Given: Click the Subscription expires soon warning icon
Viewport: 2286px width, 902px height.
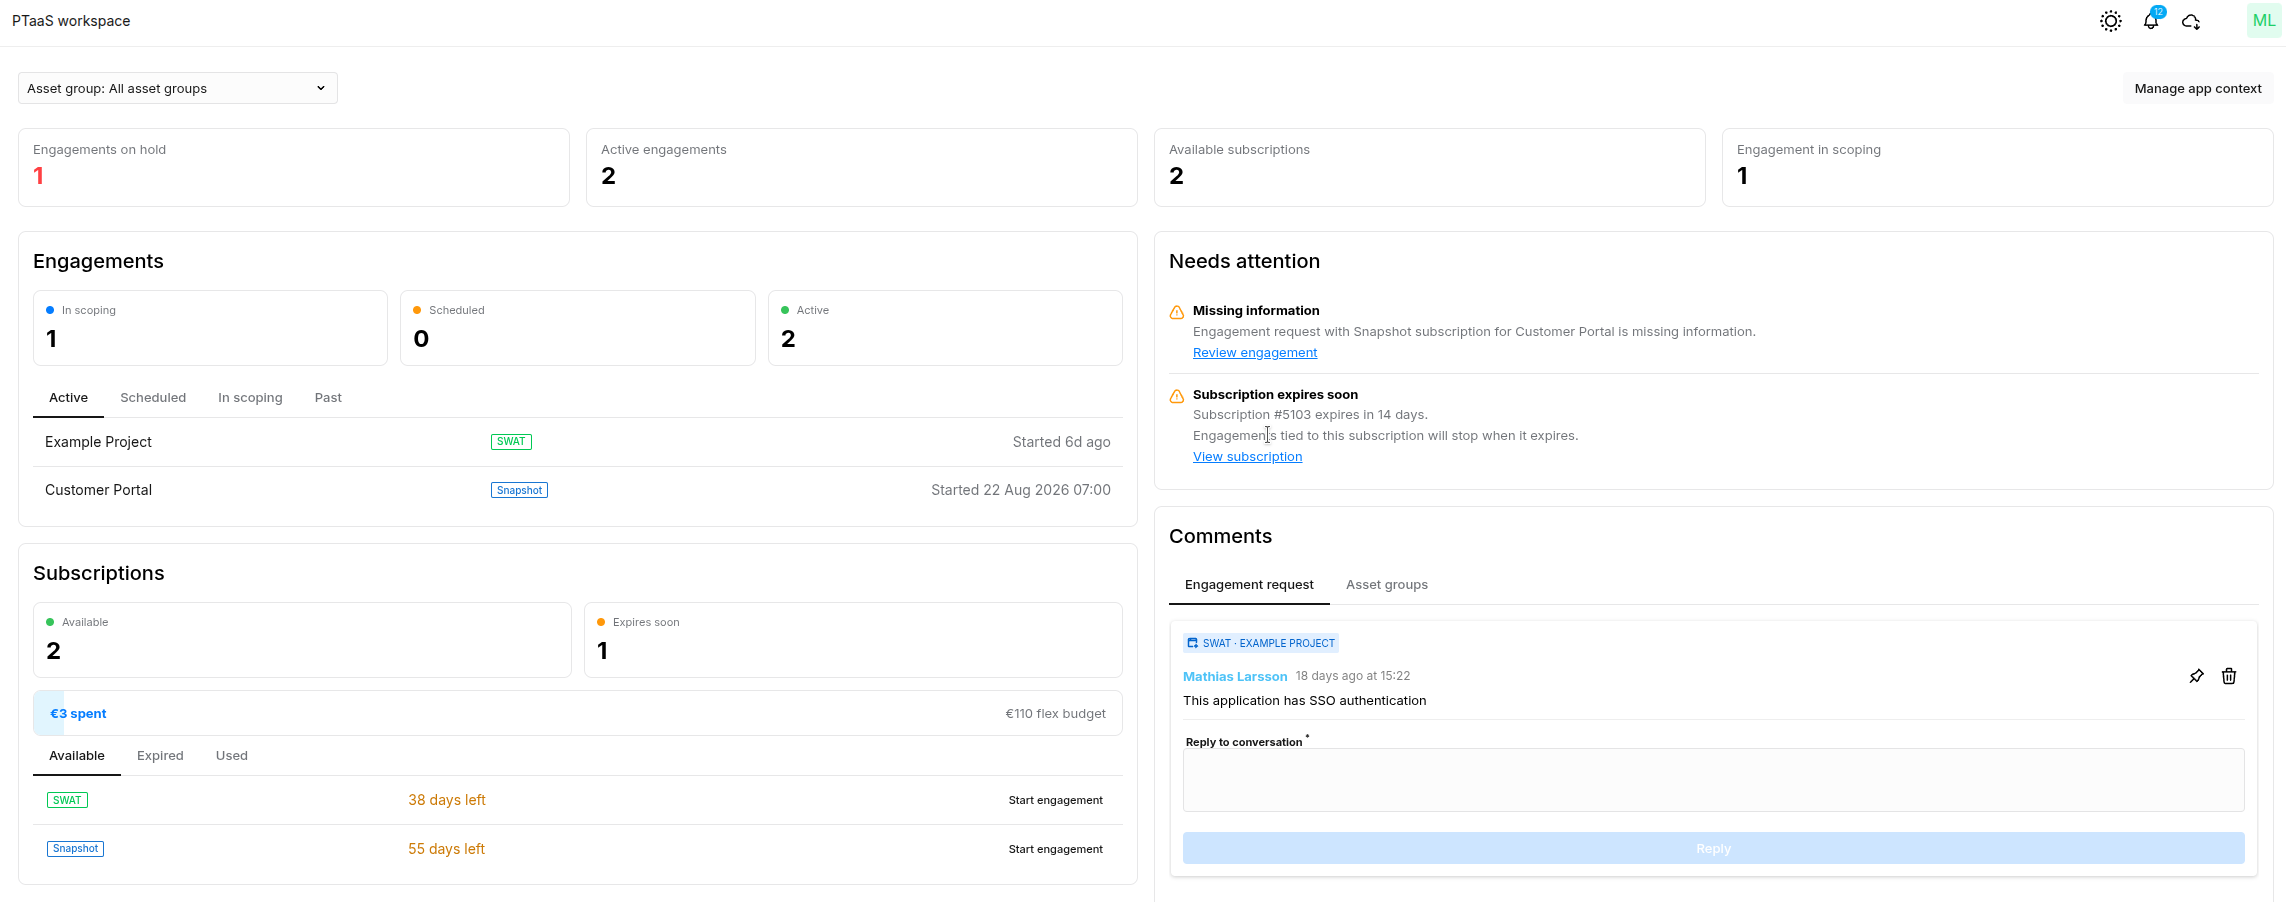Looking at the screenshot, I should click(x=1177, y=396).
